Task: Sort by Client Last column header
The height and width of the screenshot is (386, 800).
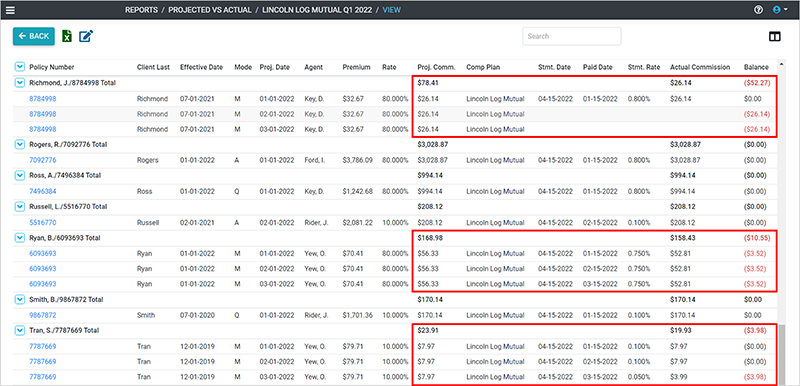Action: pyautogui.click(x=153, y=67)
